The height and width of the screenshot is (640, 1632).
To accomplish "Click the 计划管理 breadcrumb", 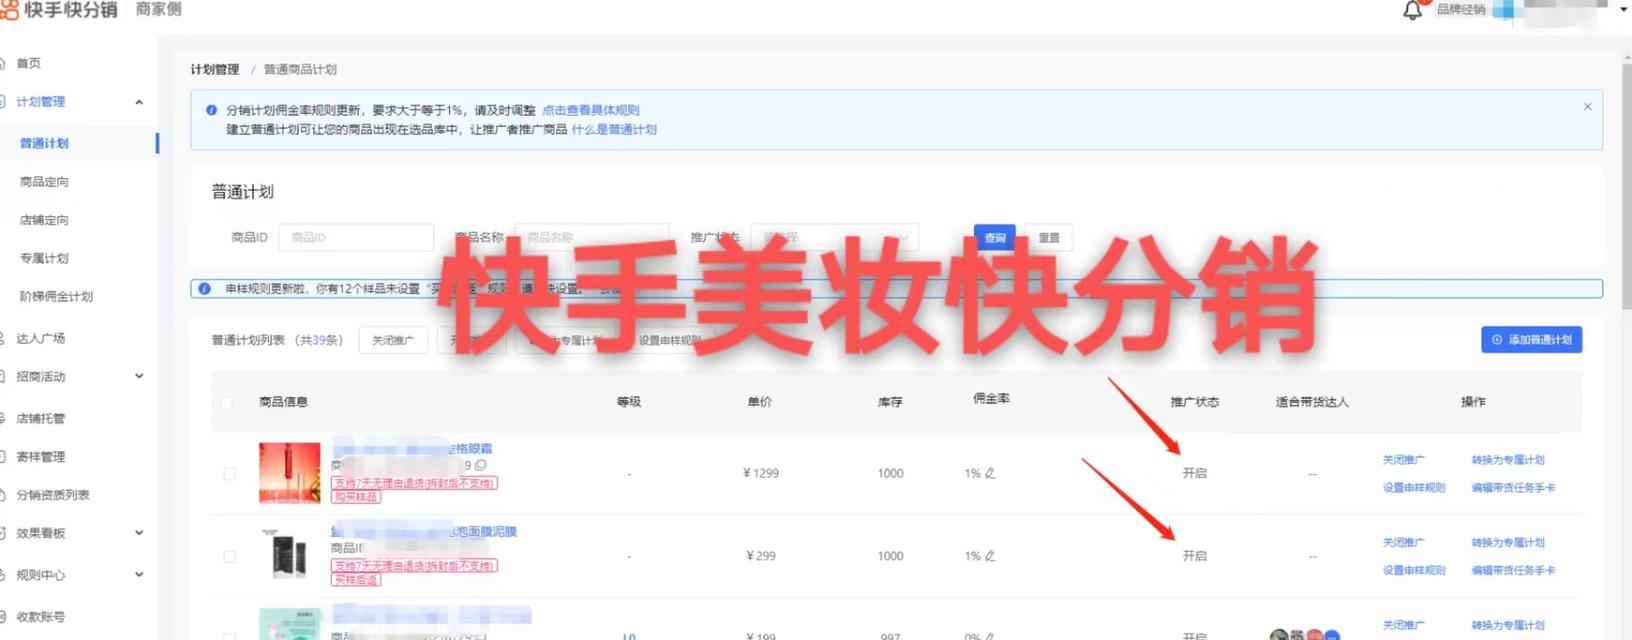I will (x=215, y=69).
